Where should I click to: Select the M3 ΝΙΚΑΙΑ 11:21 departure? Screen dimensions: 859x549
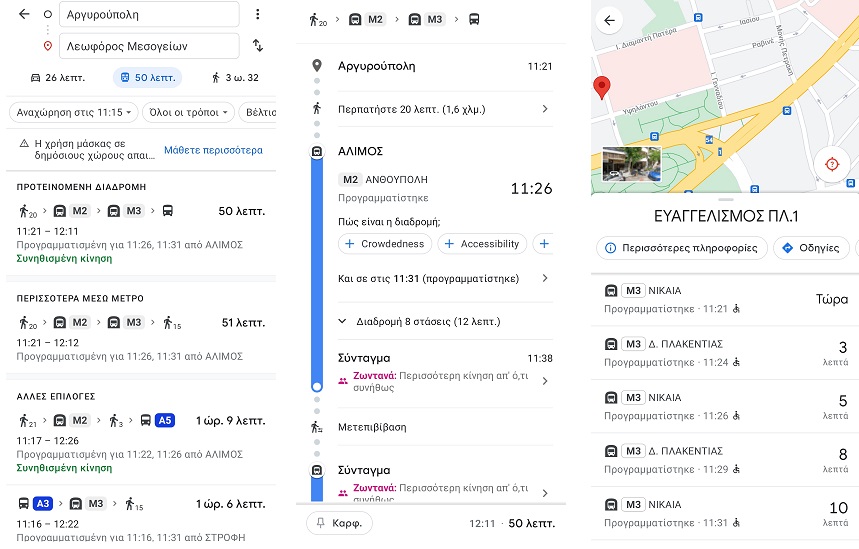[725, 299]
